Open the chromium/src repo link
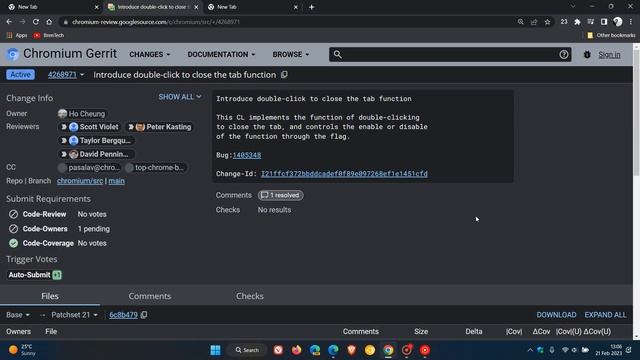The height and width of the screenshot is (360, 640). (80, 181)
